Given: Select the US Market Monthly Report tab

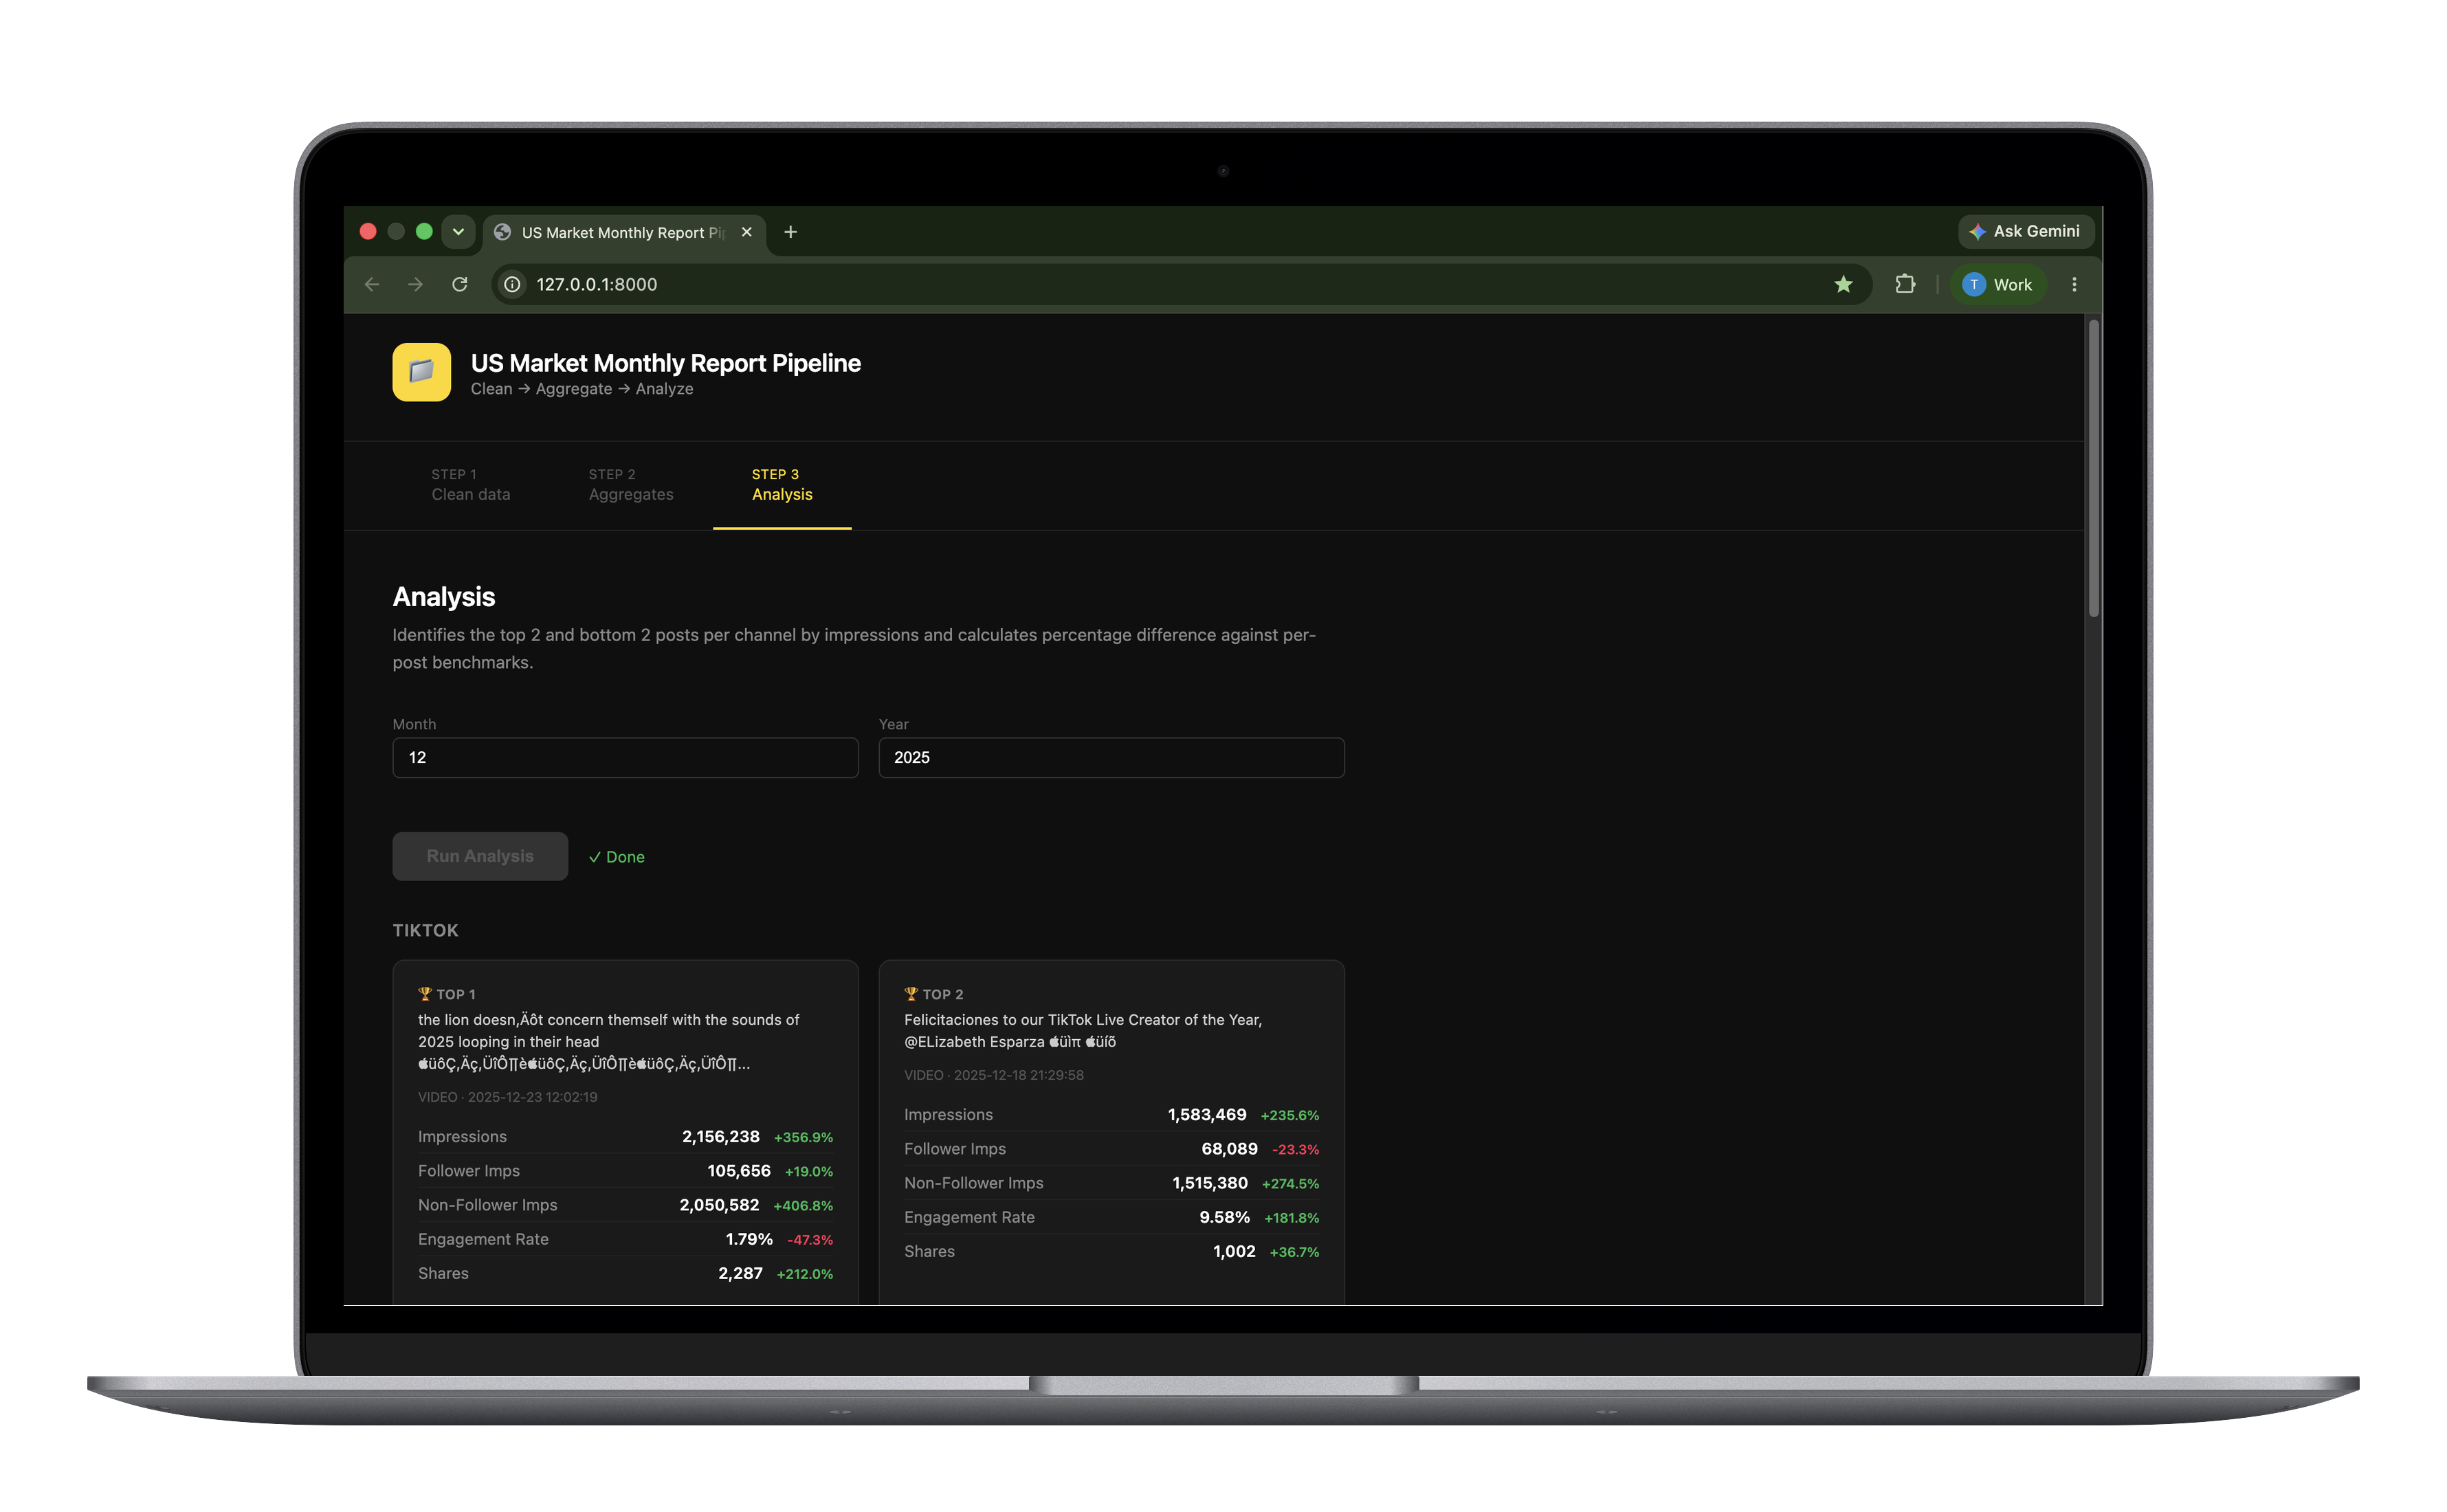Looking at the screenshot, I should pos(625,233).
